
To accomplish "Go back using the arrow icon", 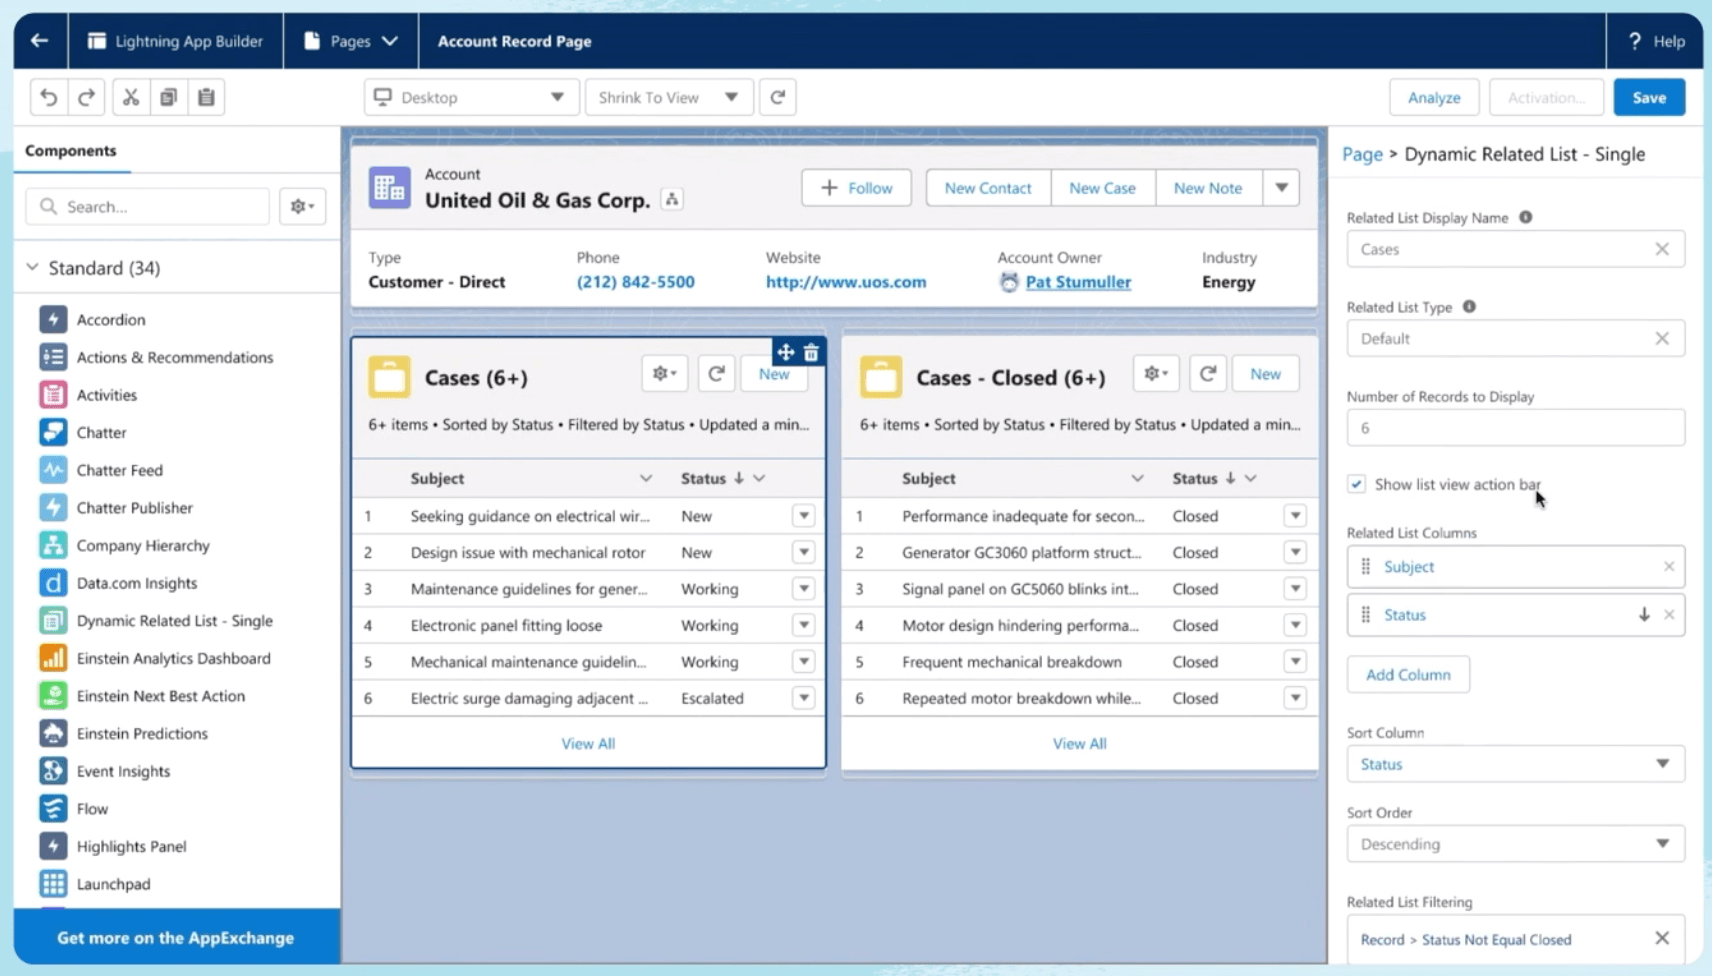I will pyautogui.click(x=39, y=41).
